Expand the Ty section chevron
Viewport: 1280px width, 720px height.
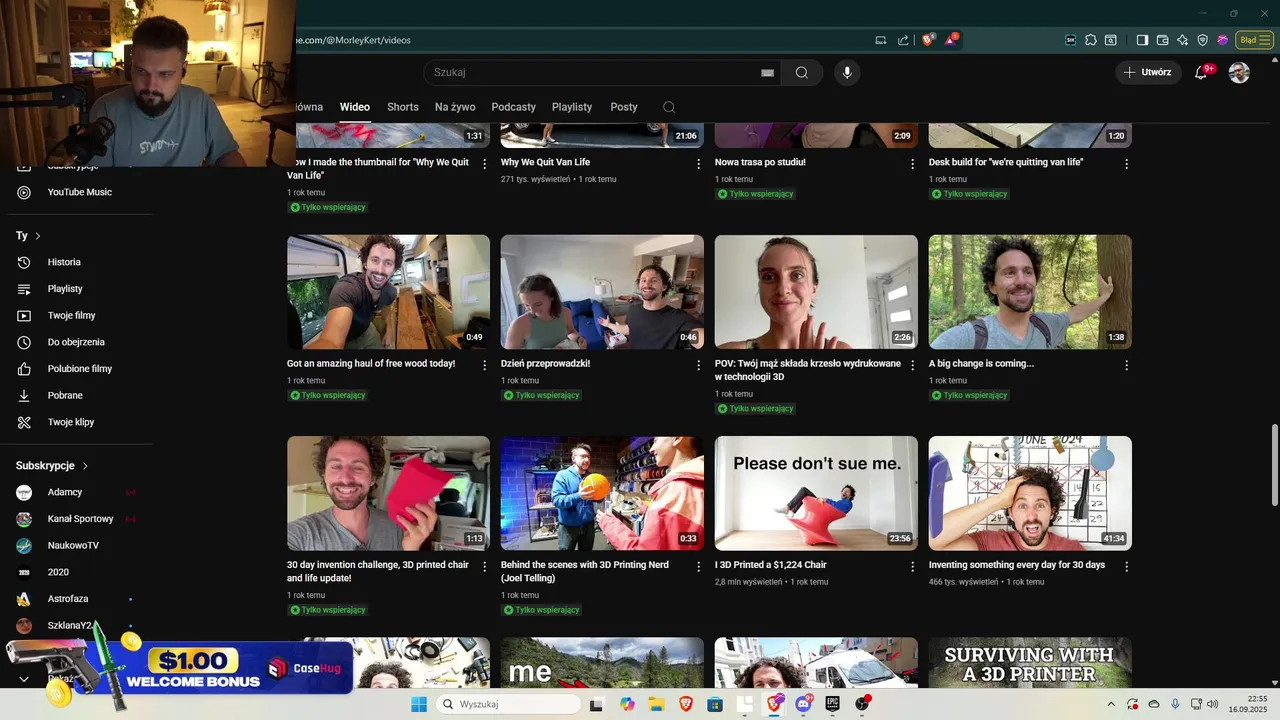(38, 236)
